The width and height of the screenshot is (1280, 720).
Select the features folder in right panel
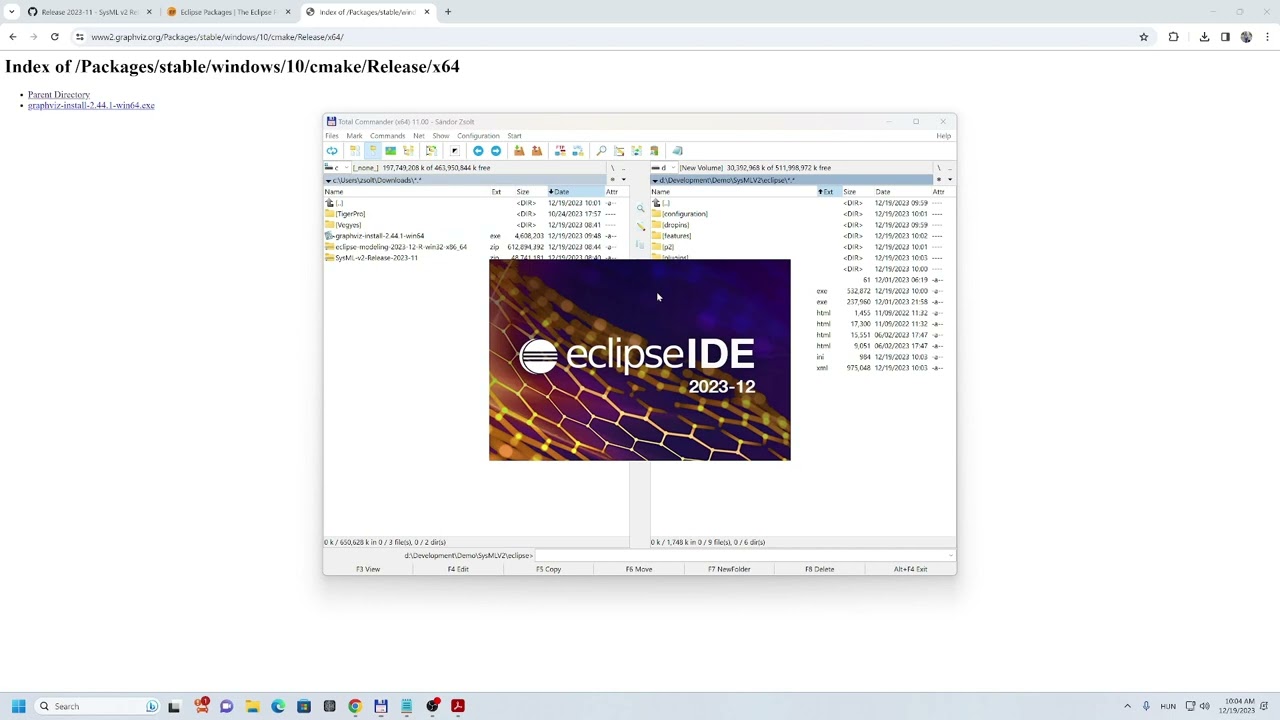(x=672, y=236)
